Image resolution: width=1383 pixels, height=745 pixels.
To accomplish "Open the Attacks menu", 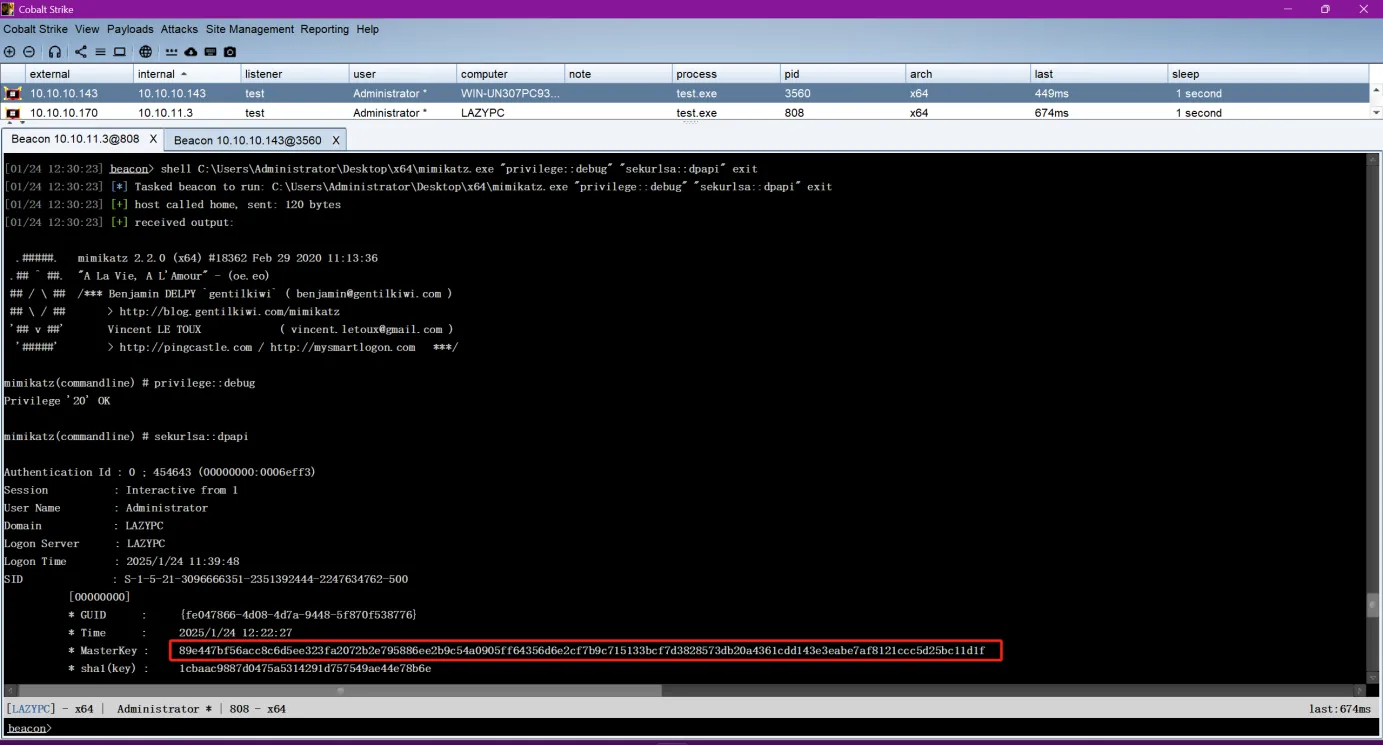I will [180, 29].
